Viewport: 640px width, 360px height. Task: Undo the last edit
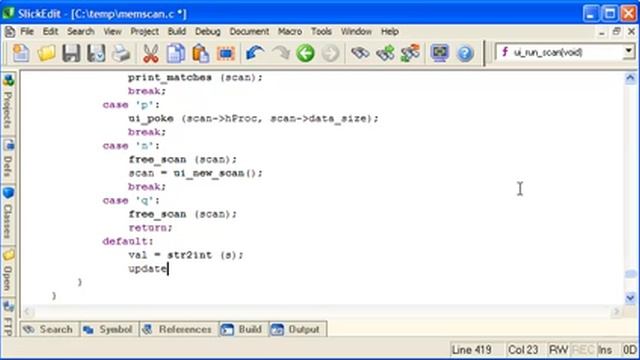pyautogui.click(x=255, y=53)
